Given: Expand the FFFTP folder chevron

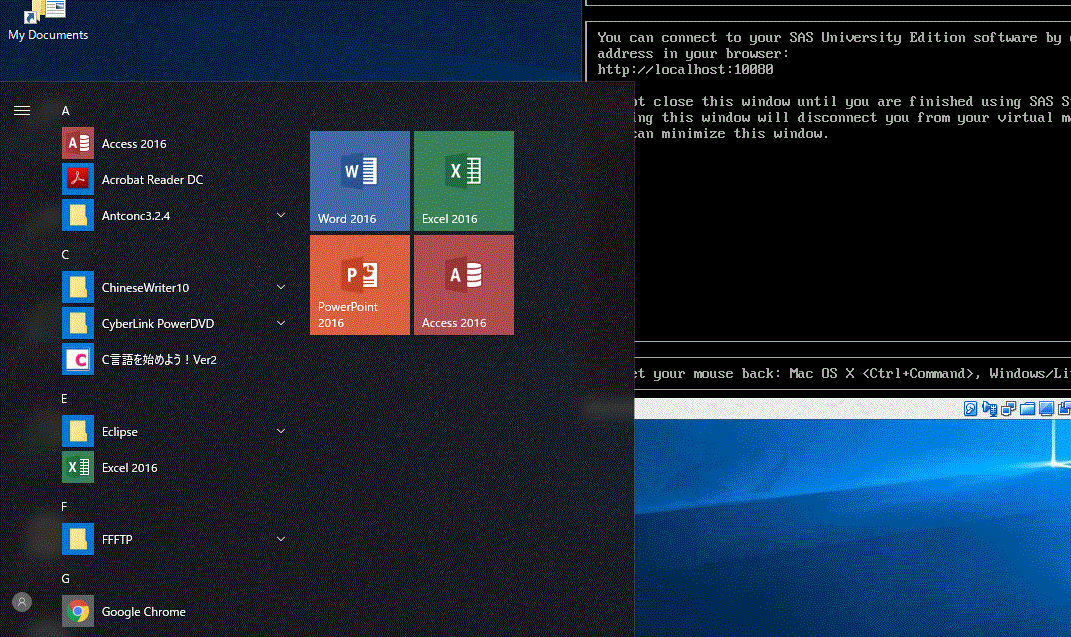Looking at the screenshot, I should tap(281, 539).
